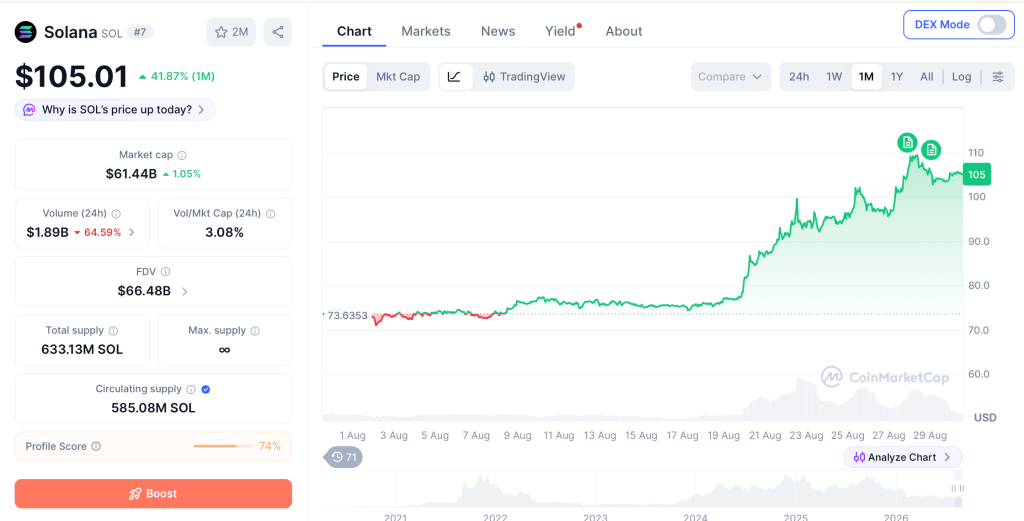This screenshot has width=1024, height=521.
Task: Select 1Y time range
Action: pyautogui.click(x=897, y=76)
